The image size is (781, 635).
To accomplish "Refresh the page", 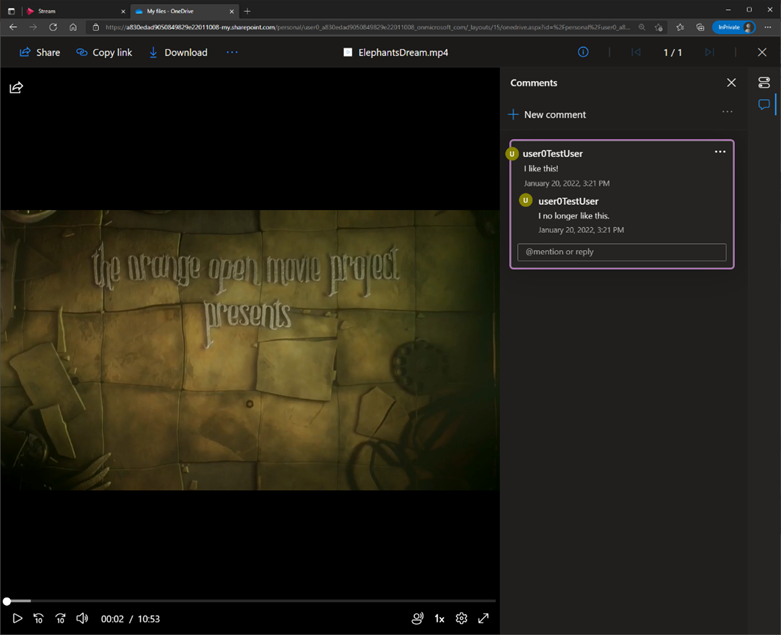I will (53, 27).
